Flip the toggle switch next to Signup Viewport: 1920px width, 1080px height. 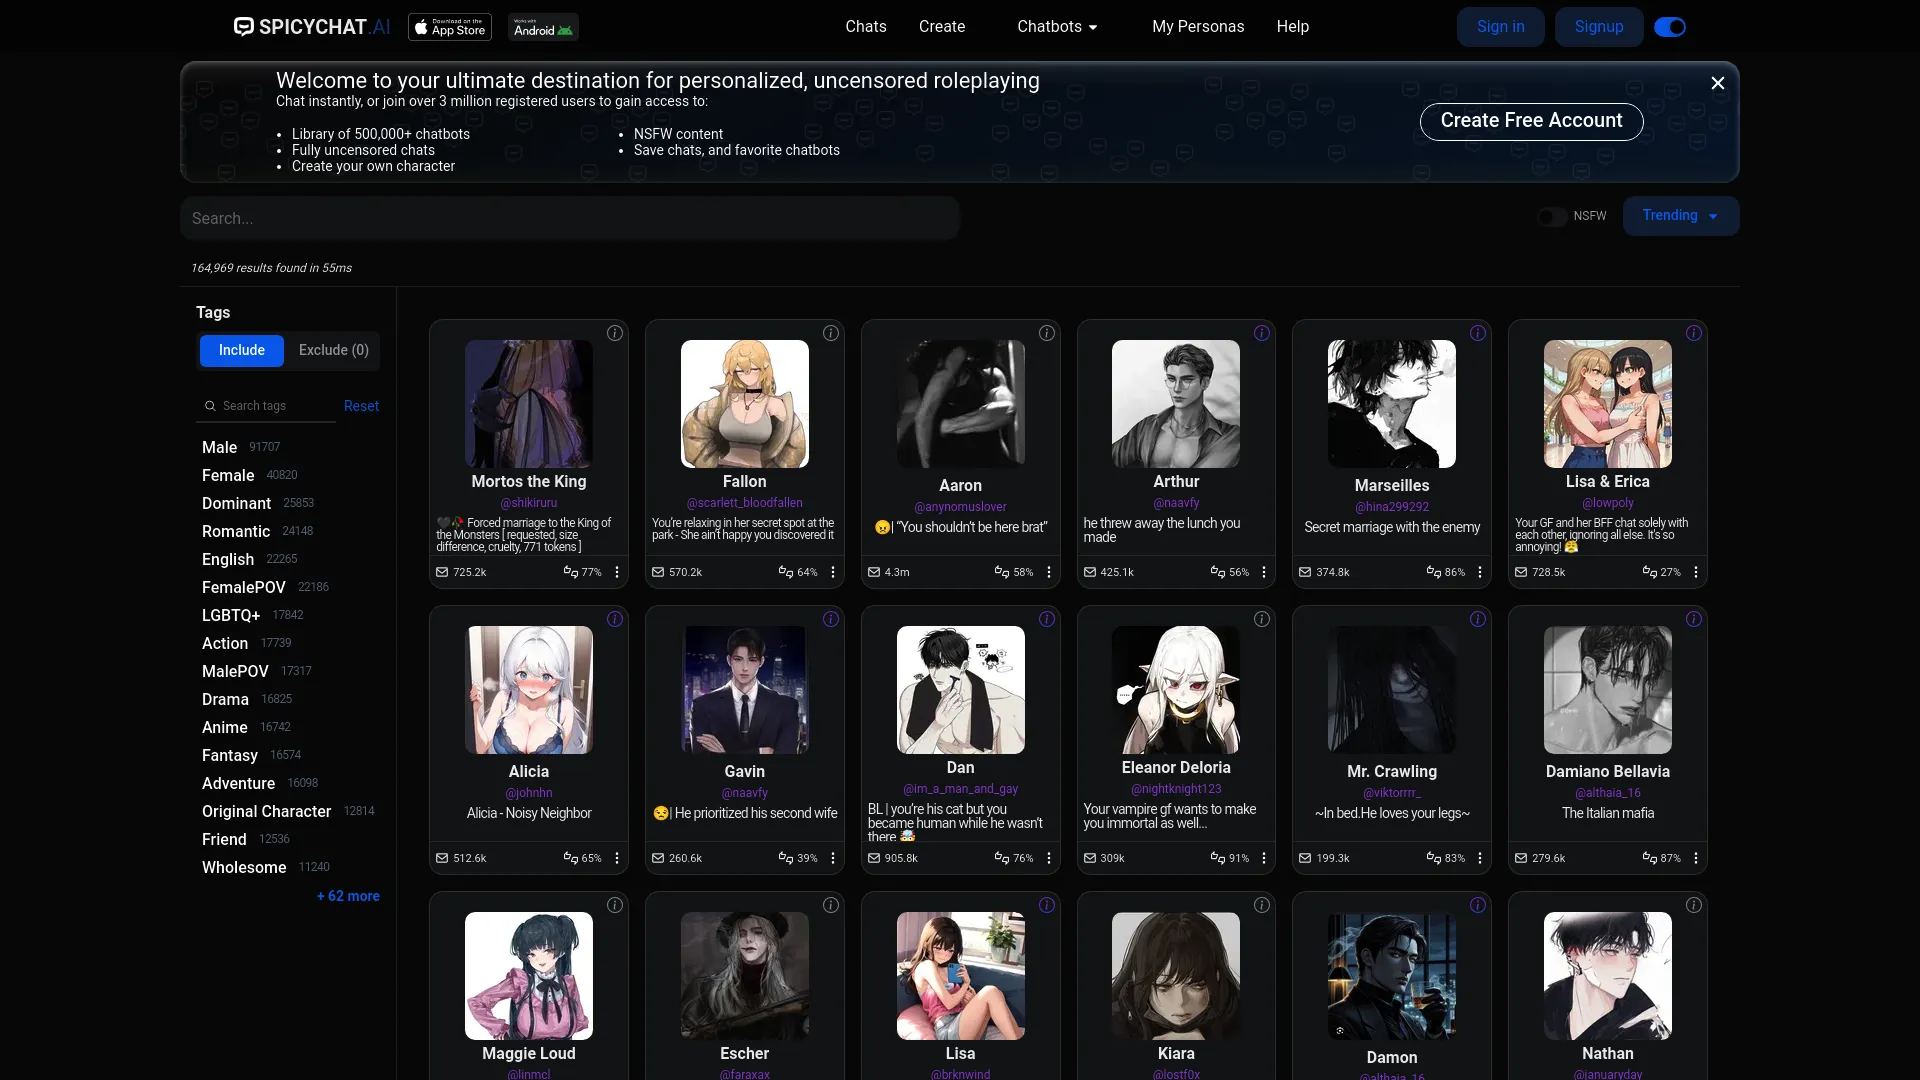[x=1669, y=27]
